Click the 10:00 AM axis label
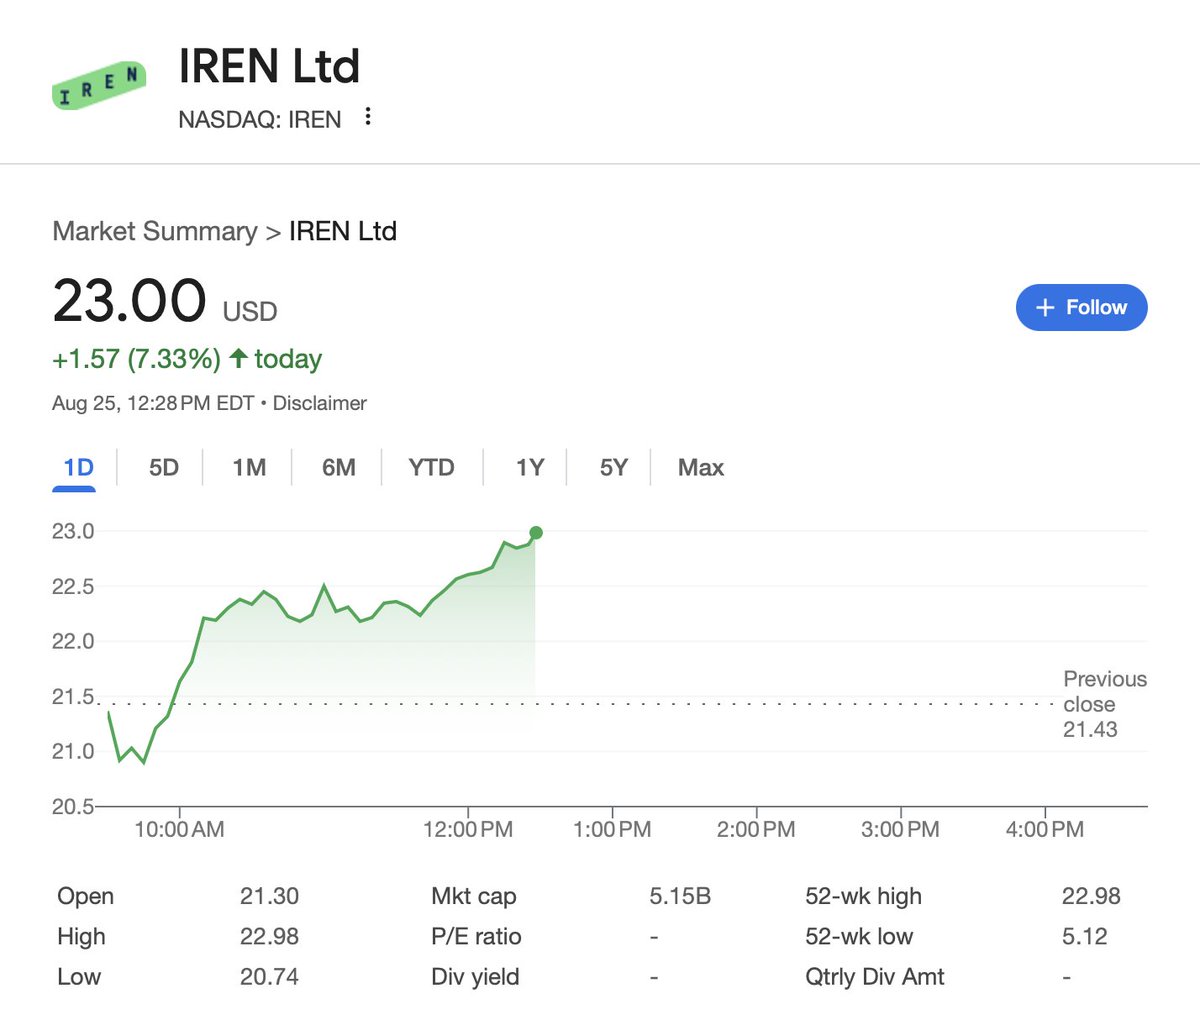Image resolution: width=1200 pixels, height=1020 pixels. click(179, 829)
